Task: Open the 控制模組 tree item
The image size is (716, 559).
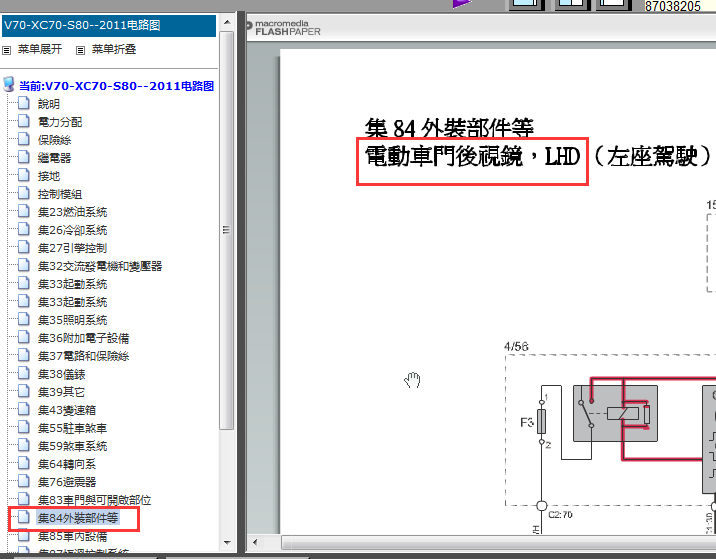Action: tap(60, 194)
